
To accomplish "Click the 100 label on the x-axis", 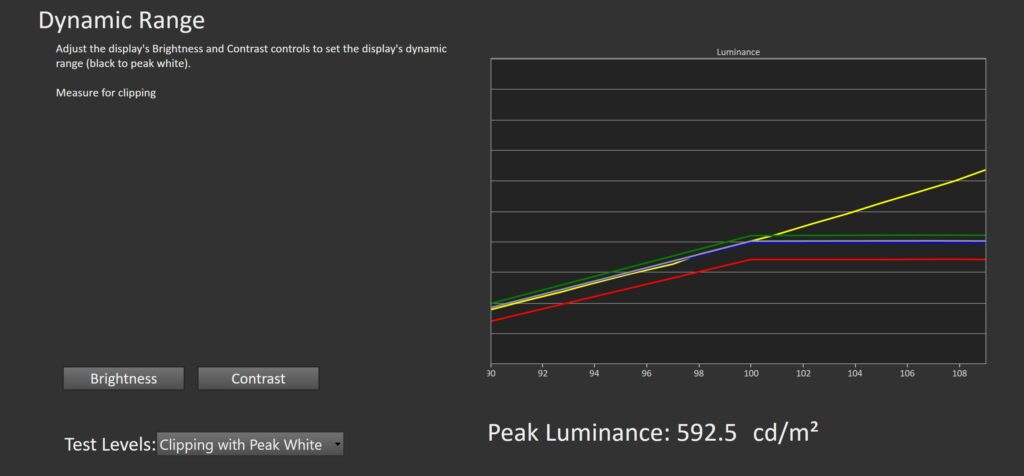I will click(750, 372).
